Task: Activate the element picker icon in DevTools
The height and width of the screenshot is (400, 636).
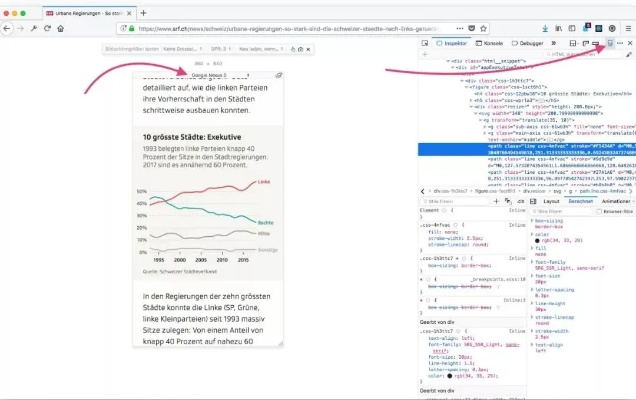Action: pos(427,44)
